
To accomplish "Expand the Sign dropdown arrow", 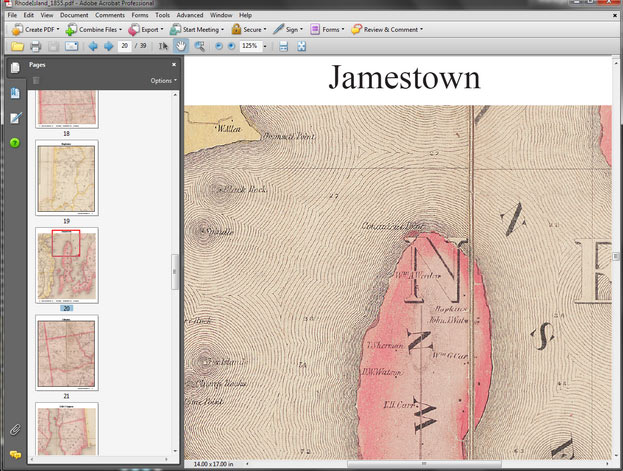I will (301, 29).
